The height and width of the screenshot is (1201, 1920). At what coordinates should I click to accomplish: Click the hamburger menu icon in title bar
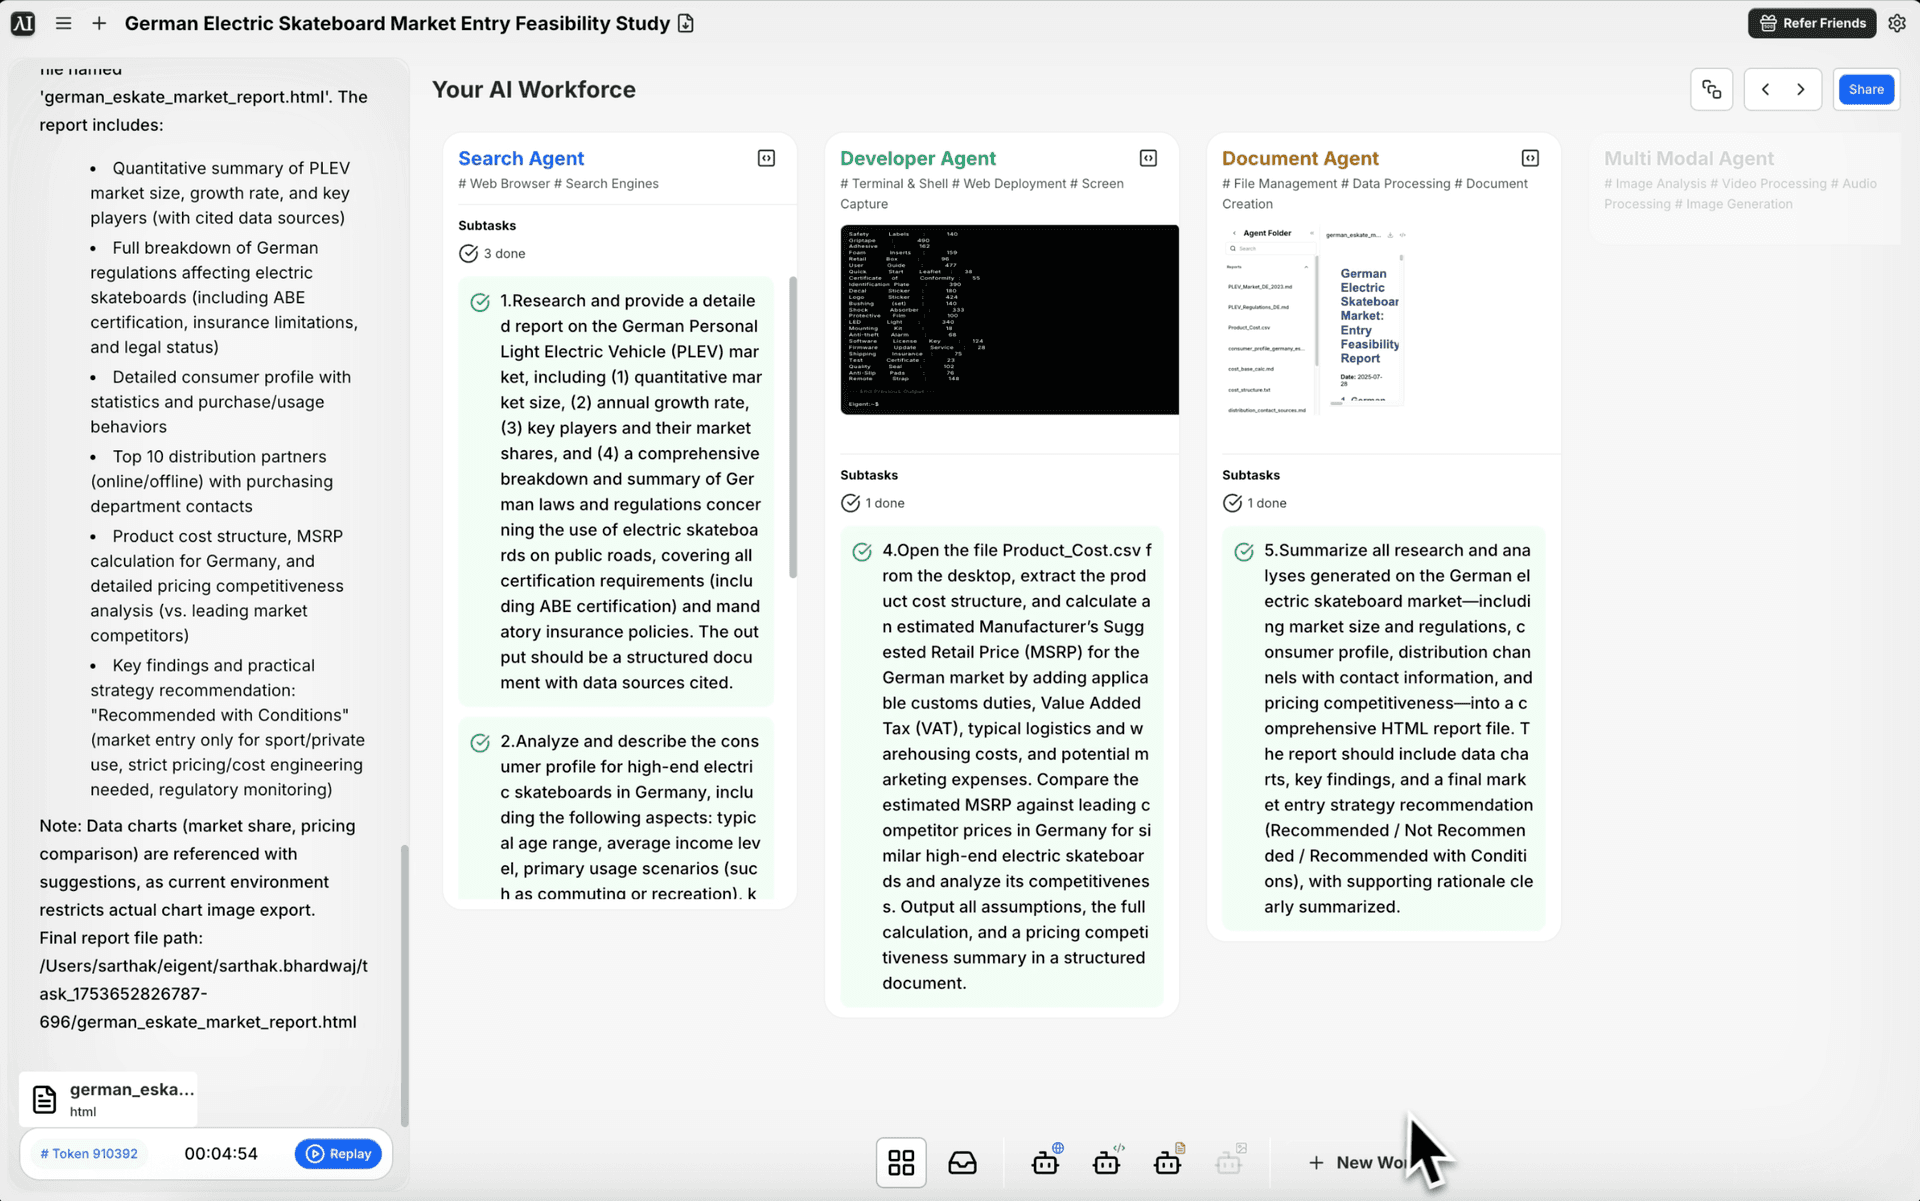coord(63,23)
